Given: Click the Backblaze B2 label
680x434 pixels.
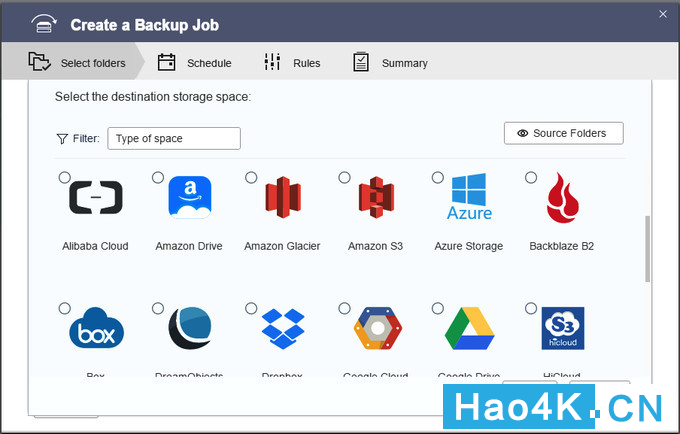Looking at the screenshot, I should [562, 246].
